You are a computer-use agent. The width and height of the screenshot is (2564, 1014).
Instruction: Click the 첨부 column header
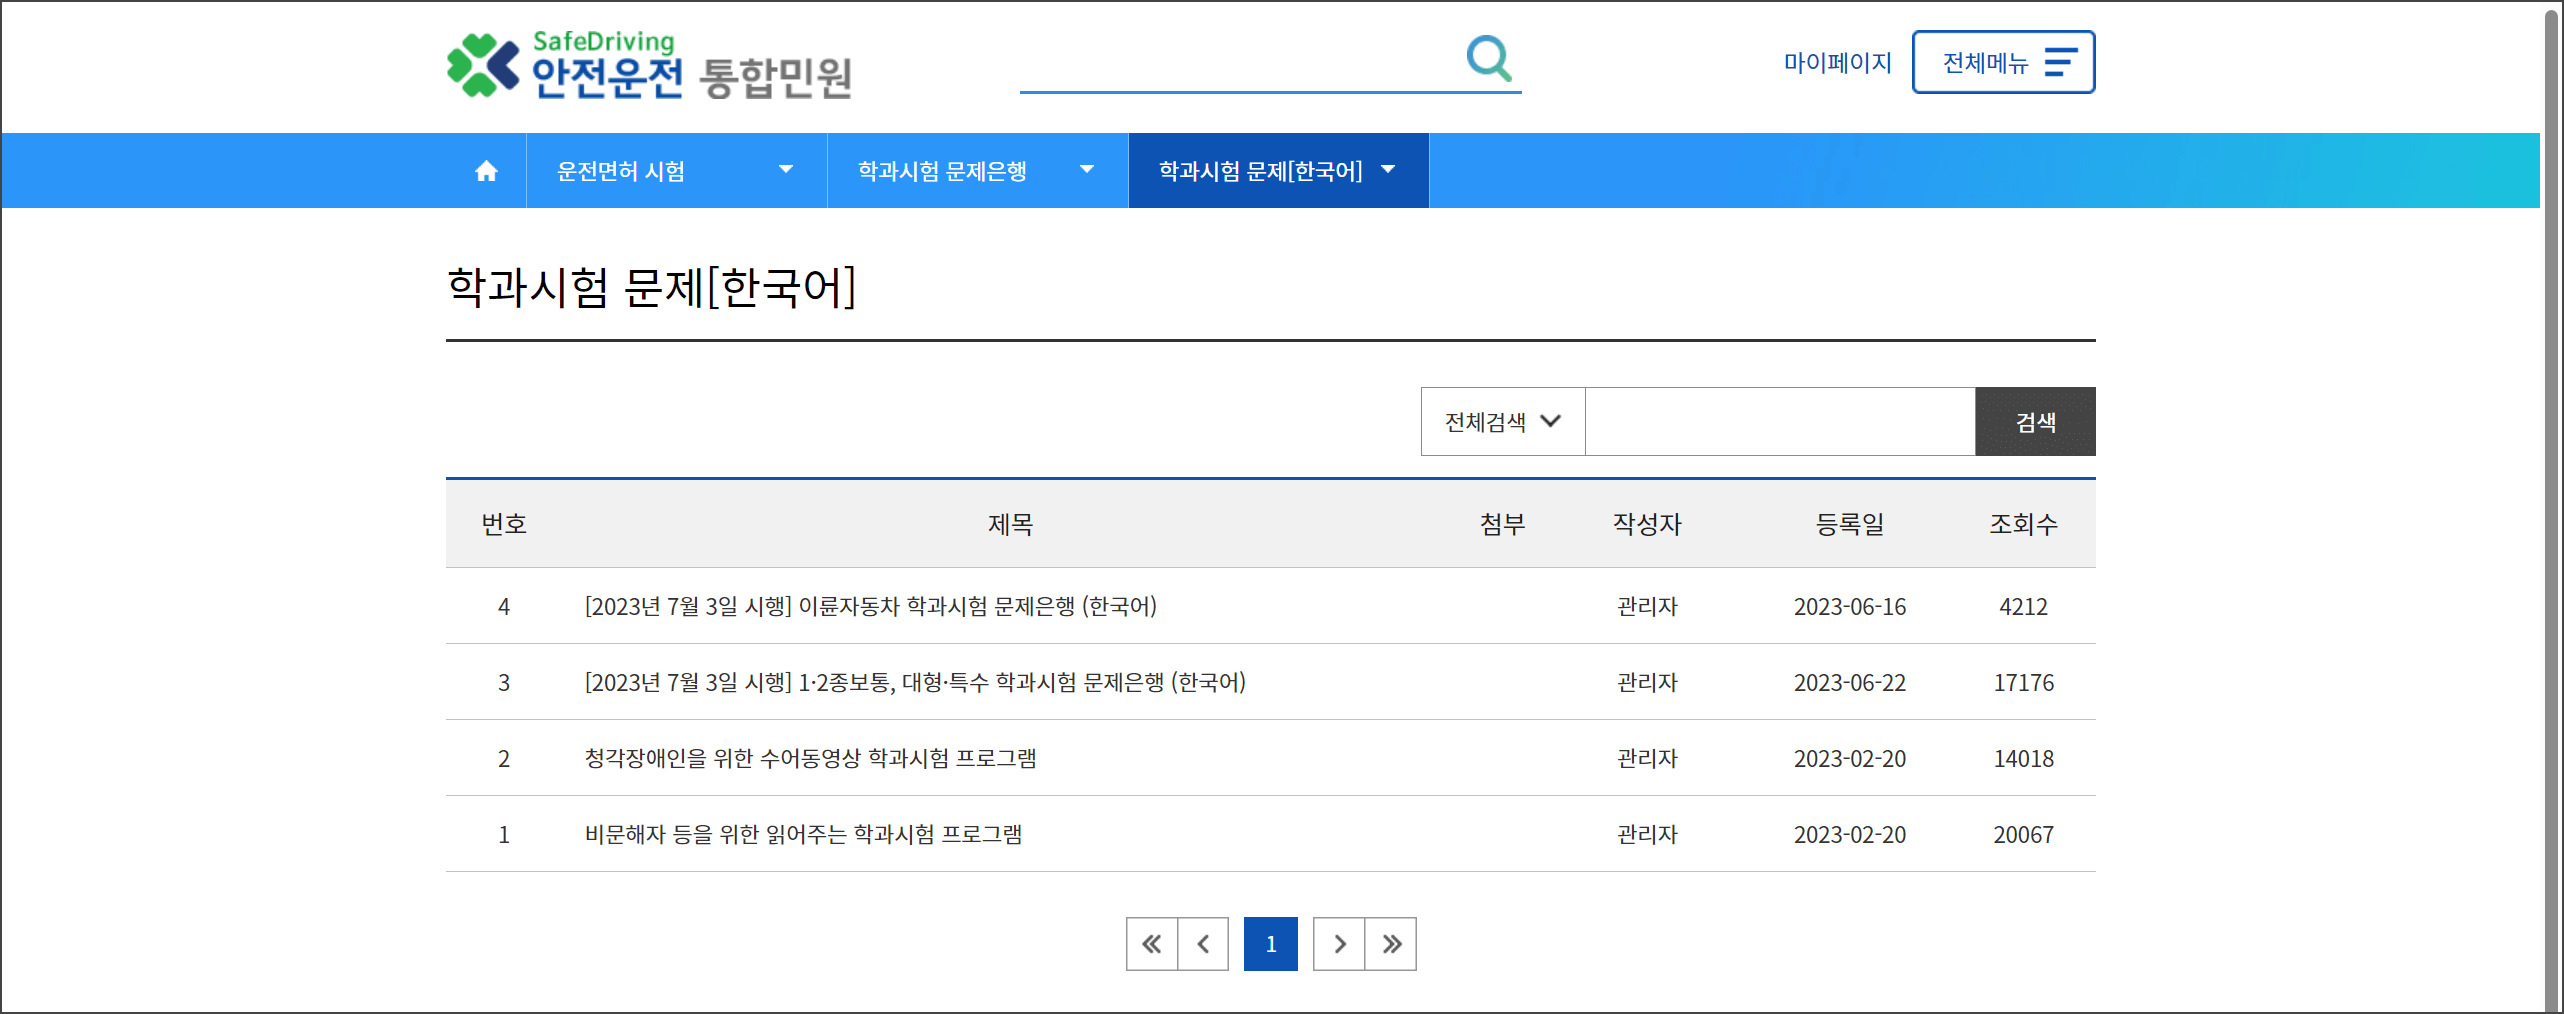[1502, 524]
